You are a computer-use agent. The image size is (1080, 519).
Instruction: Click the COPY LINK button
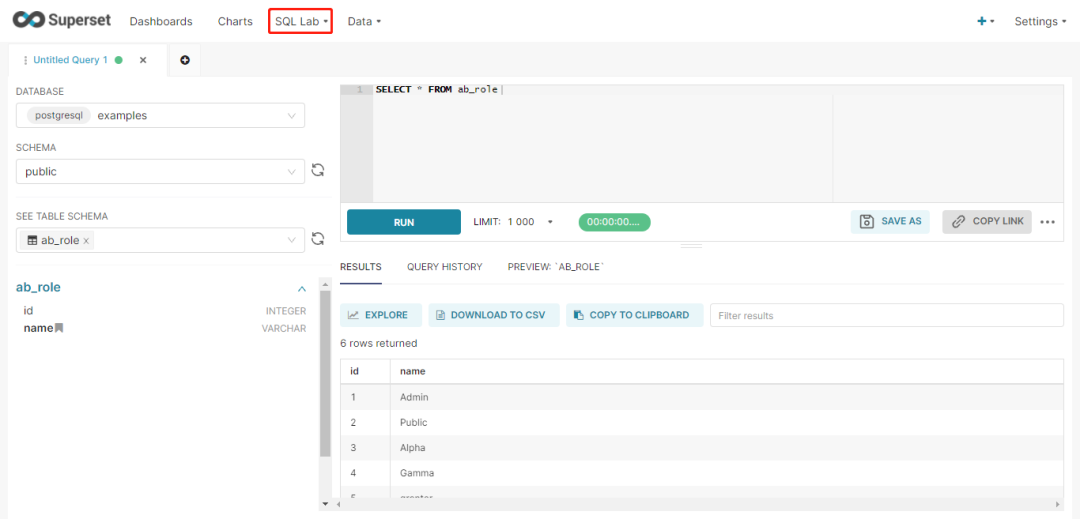(987, 222)
